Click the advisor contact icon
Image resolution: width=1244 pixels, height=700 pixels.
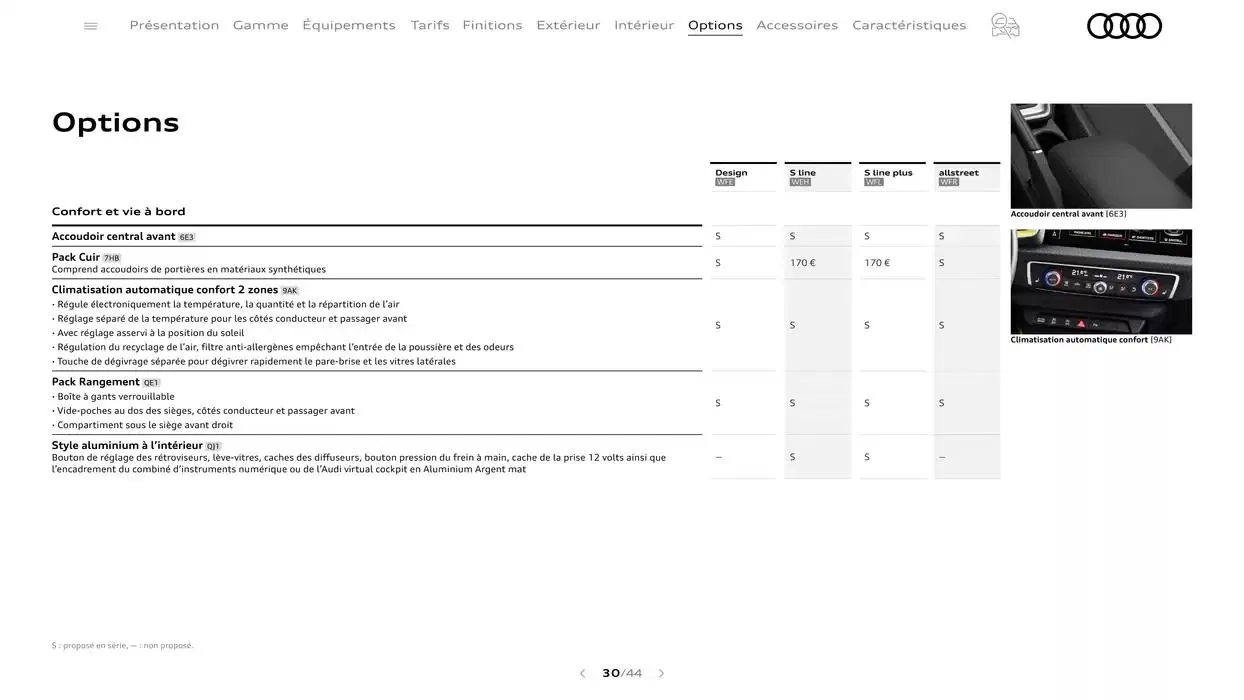1004,26
